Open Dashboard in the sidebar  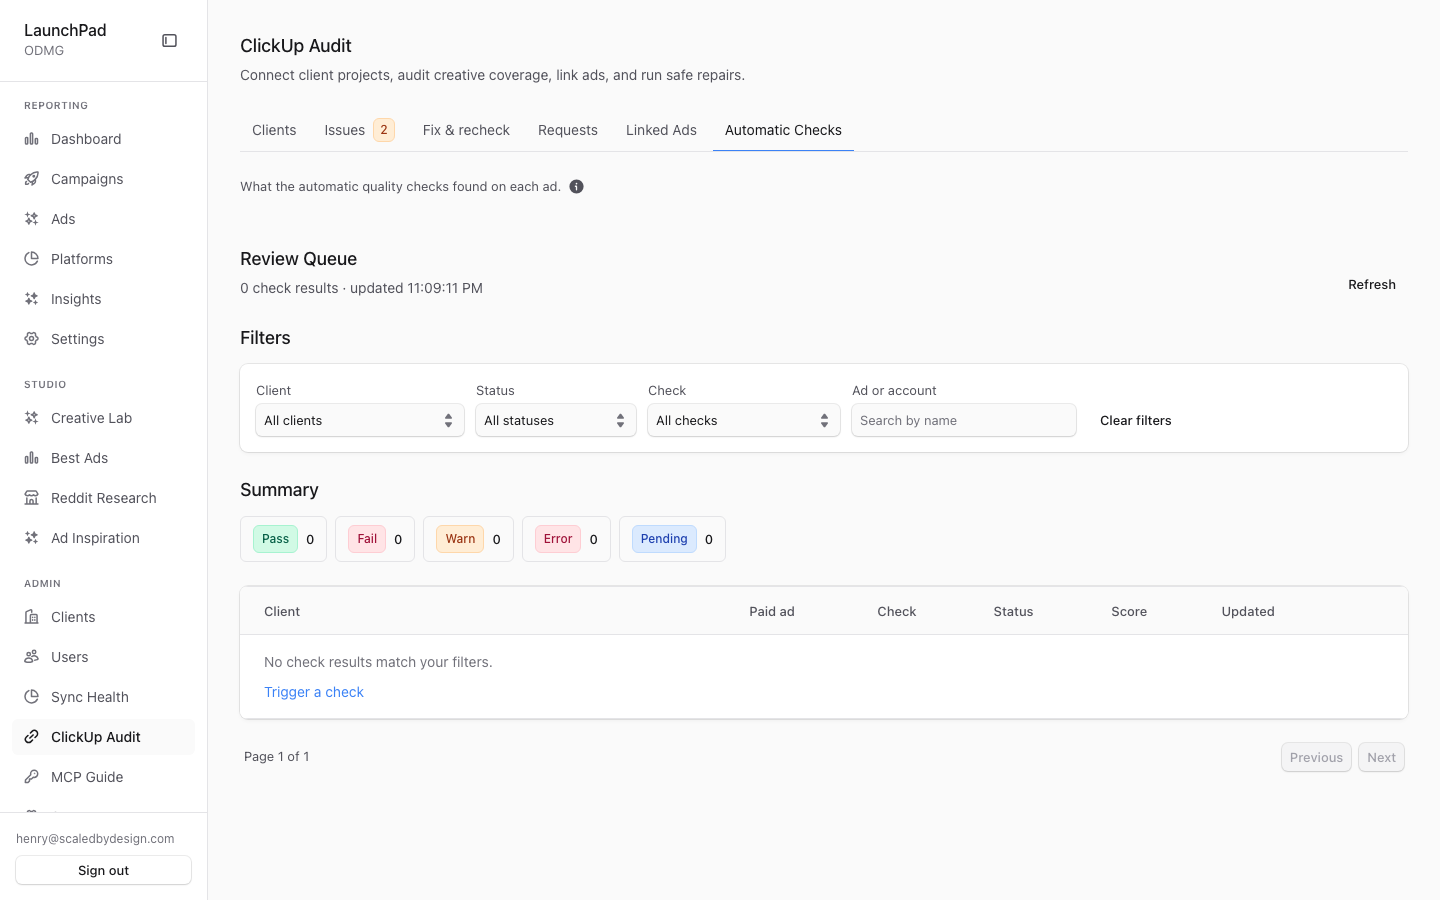[104, 139]
